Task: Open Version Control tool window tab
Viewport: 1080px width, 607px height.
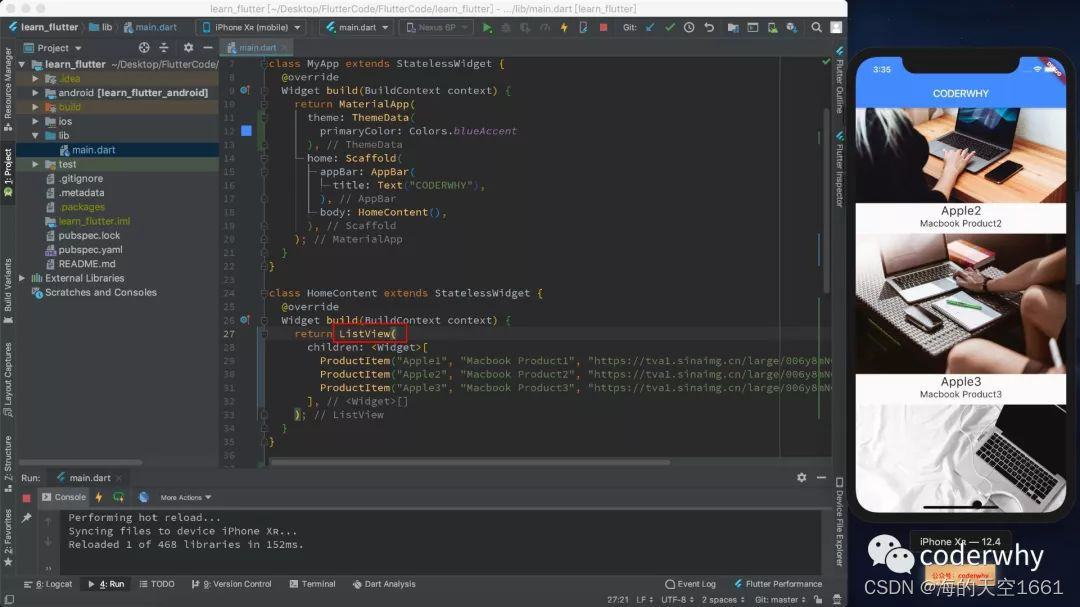Action: [x=231, y=584]
